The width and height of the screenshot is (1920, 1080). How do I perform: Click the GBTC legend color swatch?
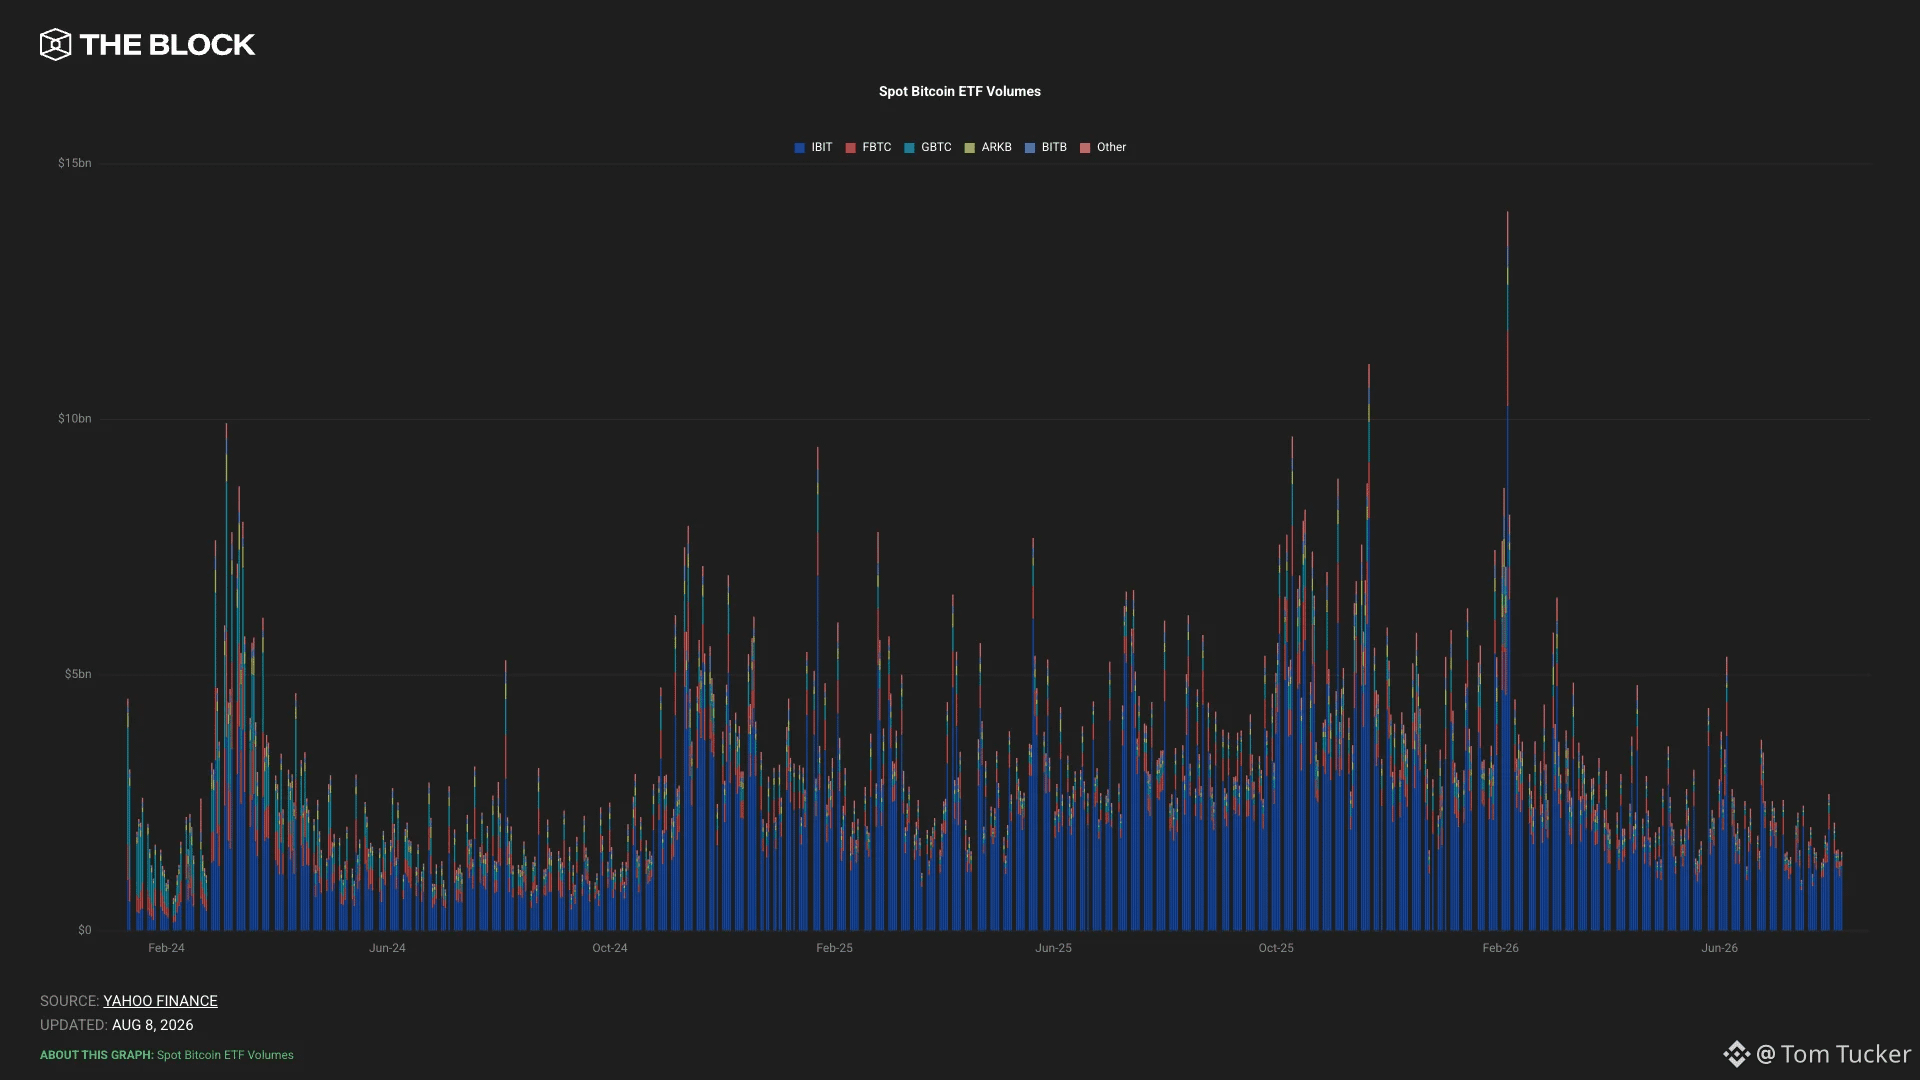[910, 148]
